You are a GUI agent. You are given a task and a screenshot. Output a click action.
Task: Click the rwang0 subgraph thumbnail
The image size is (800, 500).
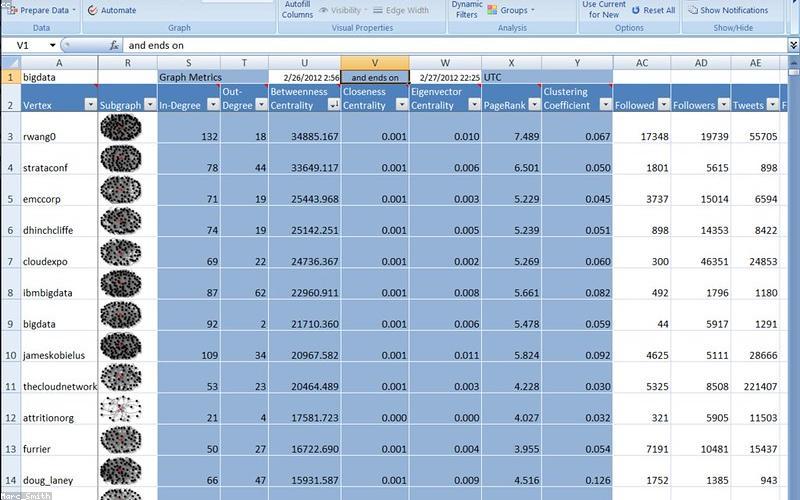(x=121, y=128)
